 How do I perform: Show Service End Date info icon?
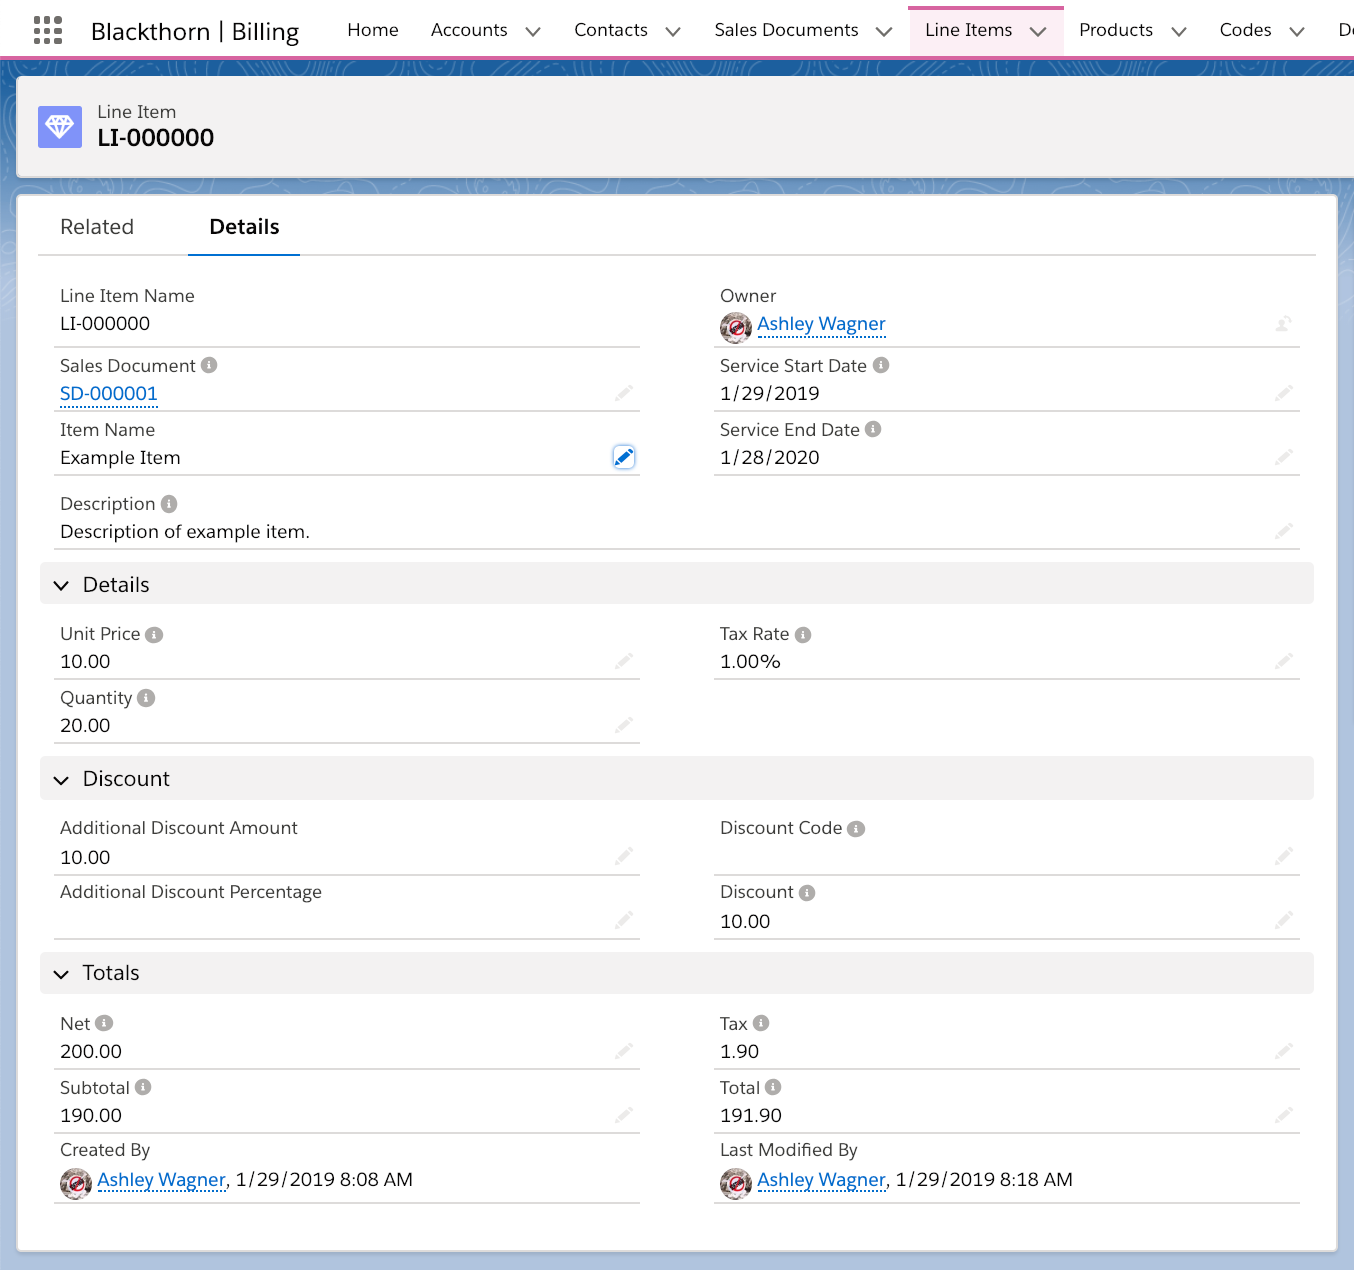[x=873, y=429]
